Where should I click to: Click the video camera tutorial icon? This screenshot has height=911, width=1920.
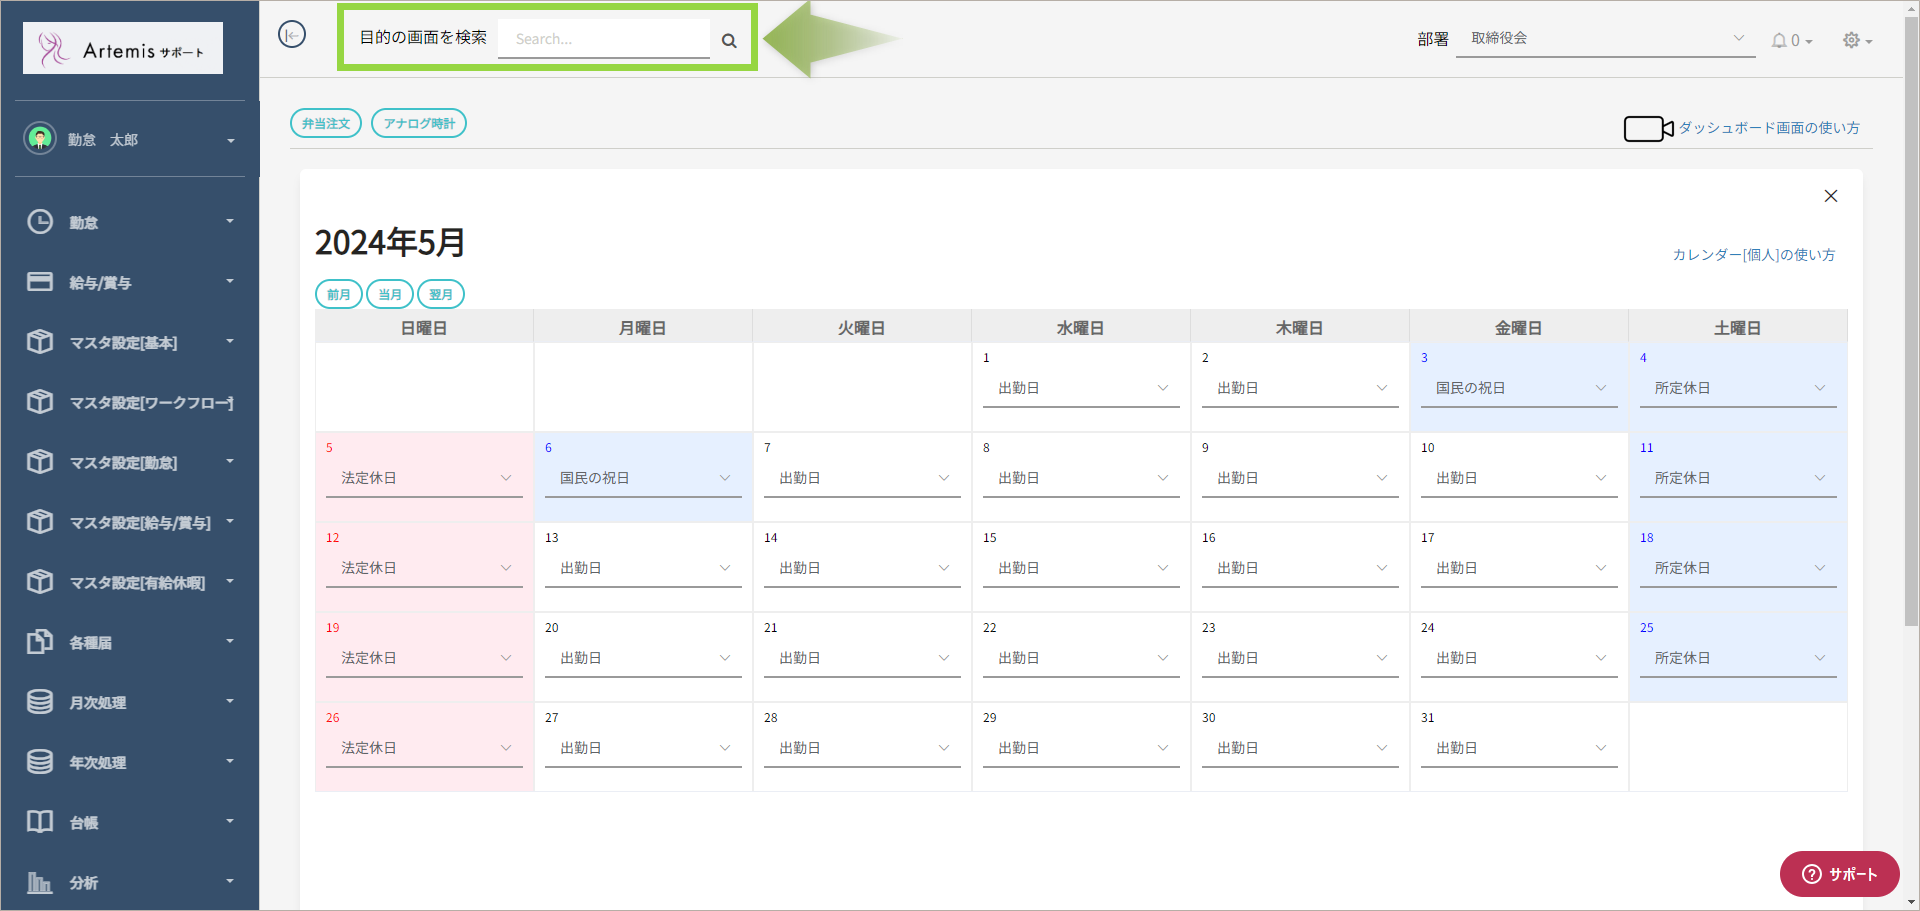tap(1648, 129)
